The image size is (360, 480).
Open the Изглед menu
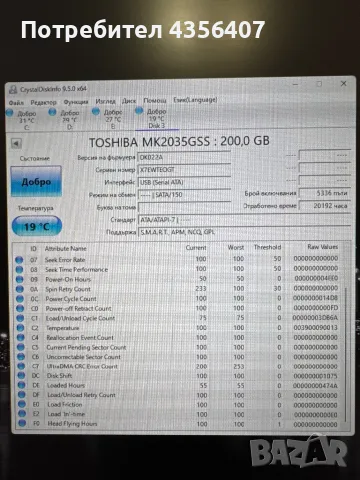coord(105,101)
